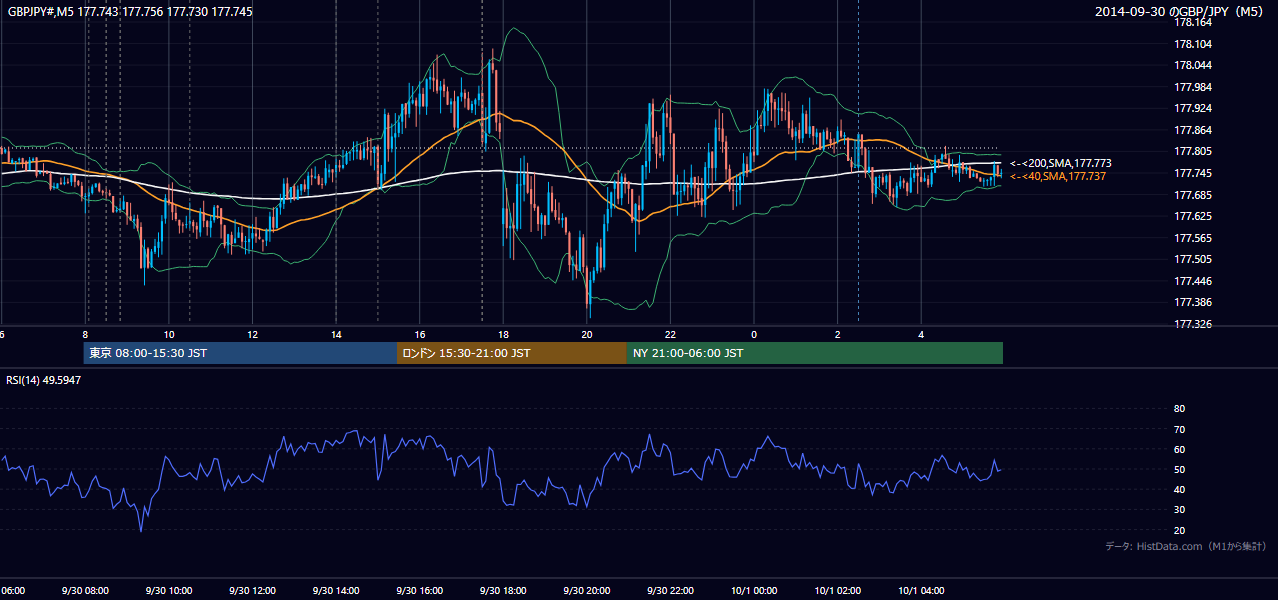Click RSI scale value 60

[x=1179, y=449]
